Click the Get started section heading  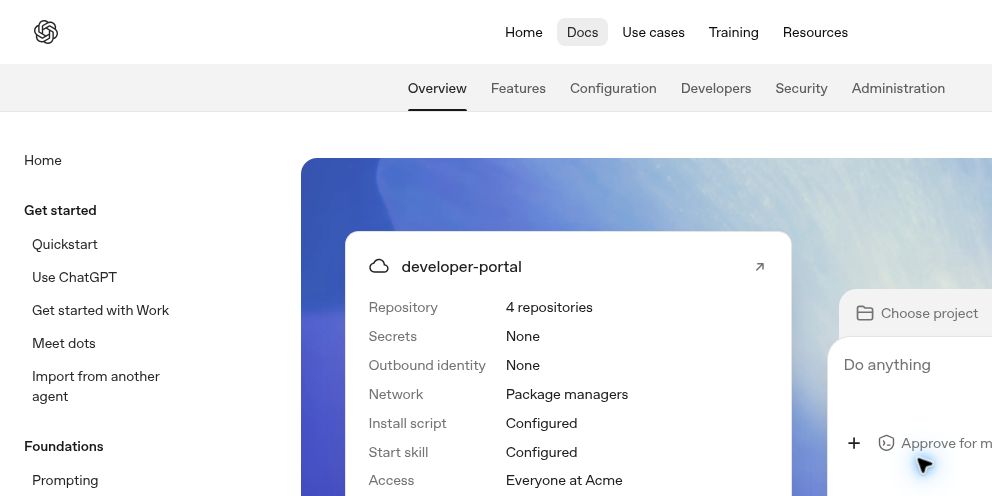click(x=60, y=210)
